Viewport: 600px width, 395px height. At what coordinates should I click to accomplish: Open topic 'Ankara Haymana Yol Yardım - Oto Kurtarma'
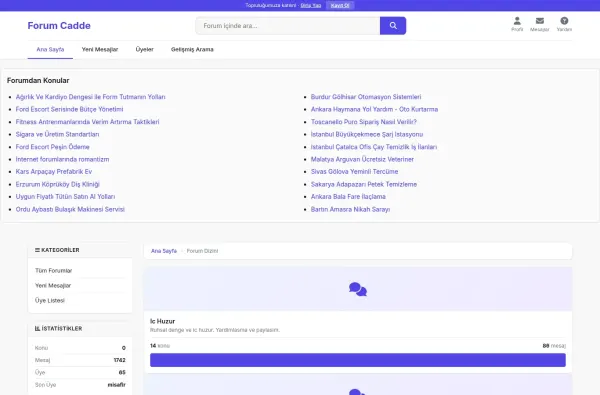coord(374,109)
